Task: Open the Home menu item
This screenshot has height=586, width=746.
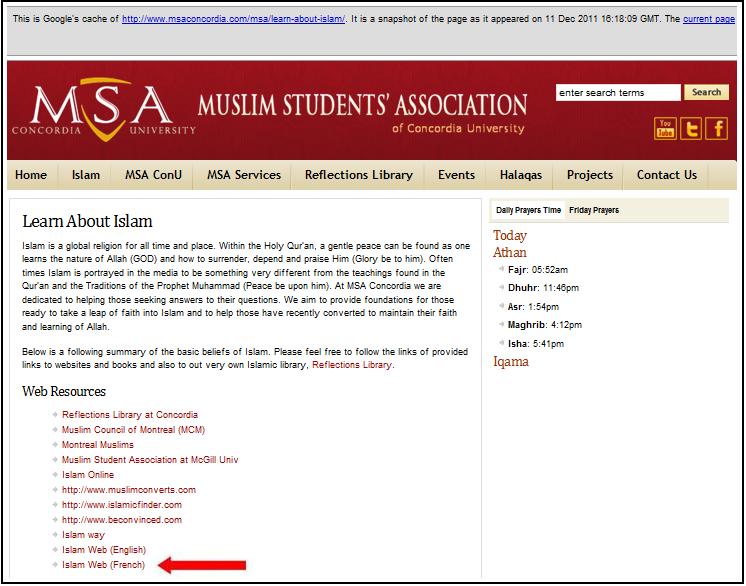Action: pos(31,175)
